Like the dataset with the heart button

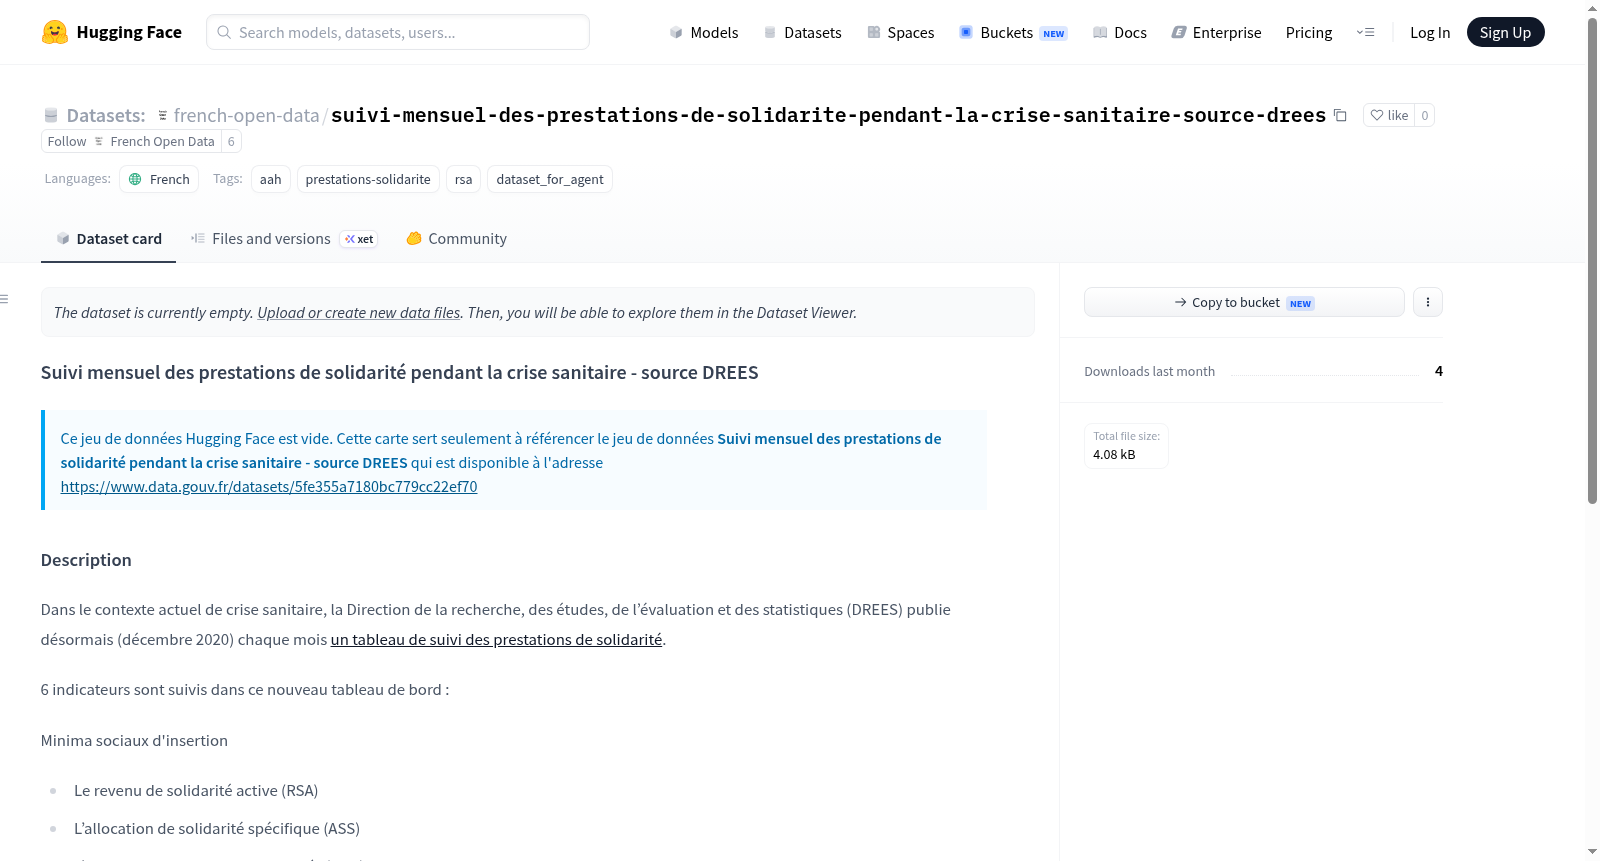[1389, 115]
